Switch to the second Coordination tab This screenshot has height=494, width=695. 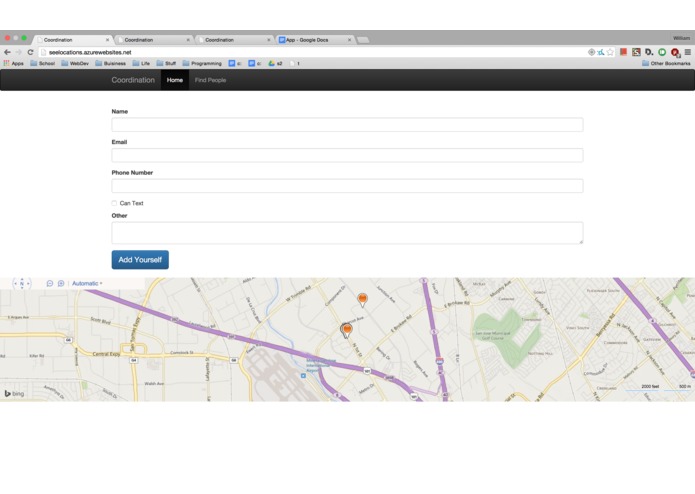[x=153, y=40]
